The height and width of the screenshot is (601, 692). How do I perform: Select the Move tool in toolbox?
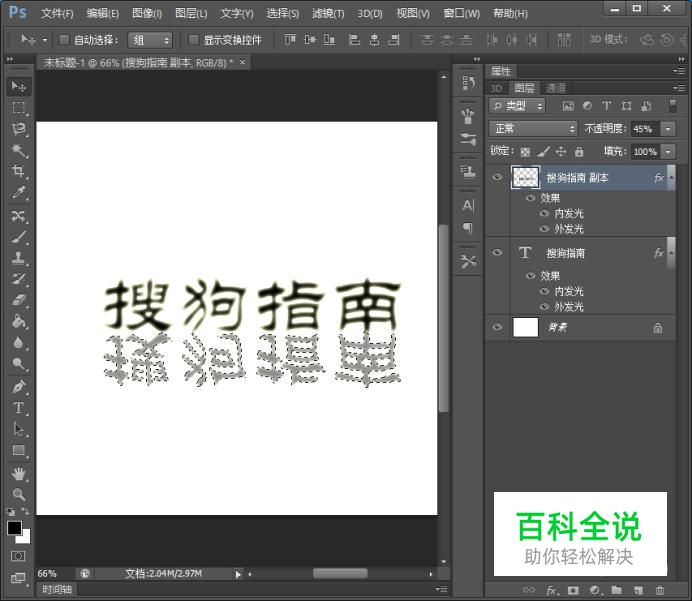18,86
